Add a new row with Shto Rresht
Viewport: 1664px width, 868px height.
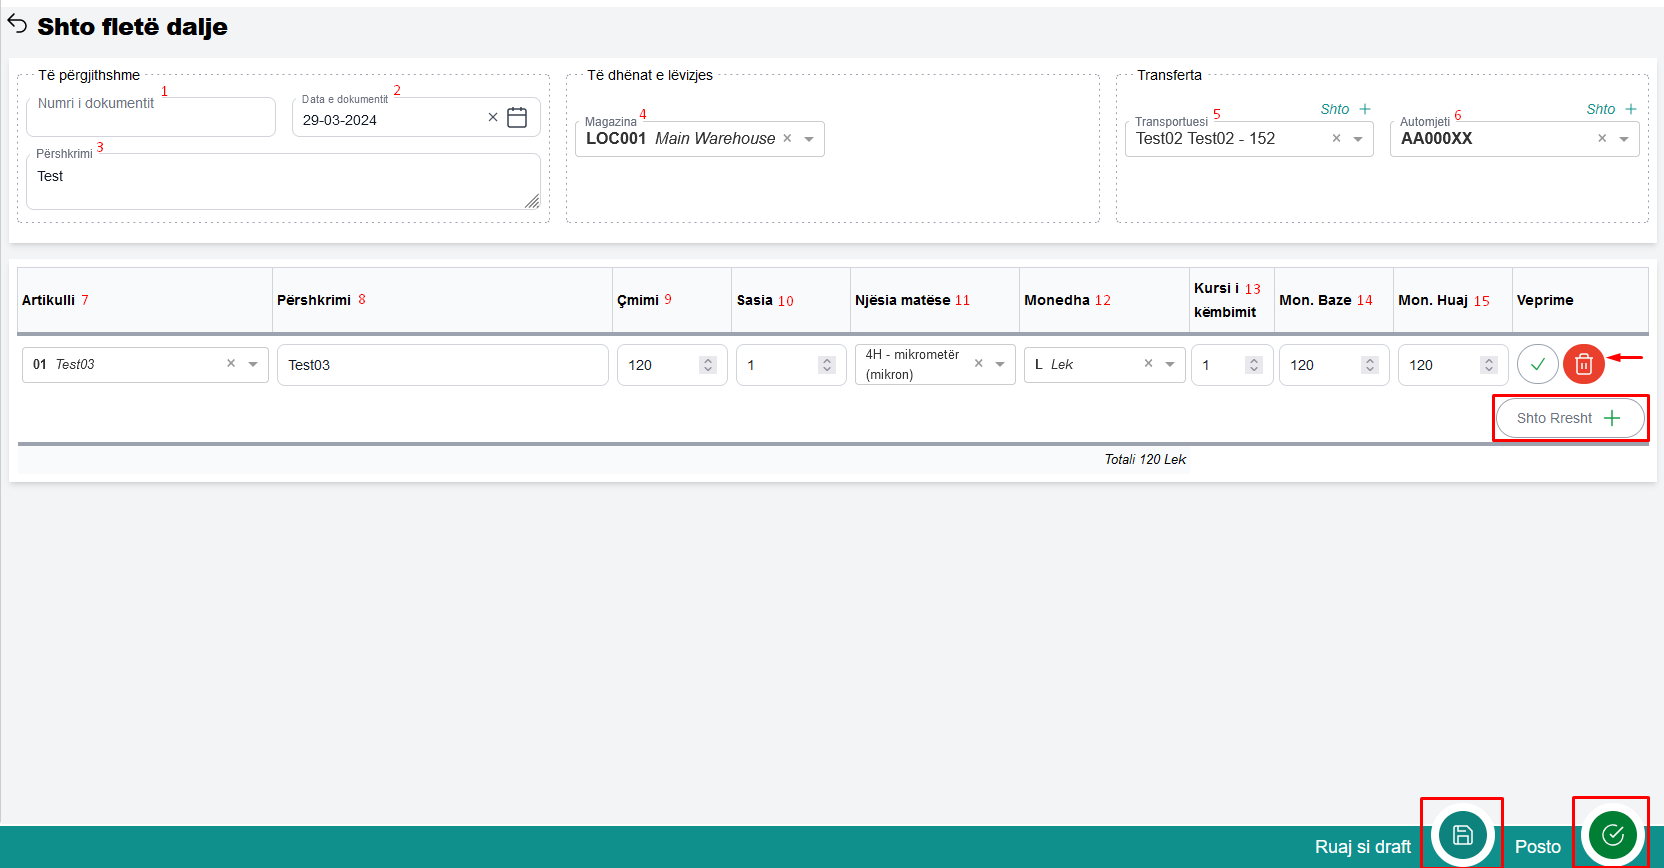click(x=1569, y=418)
